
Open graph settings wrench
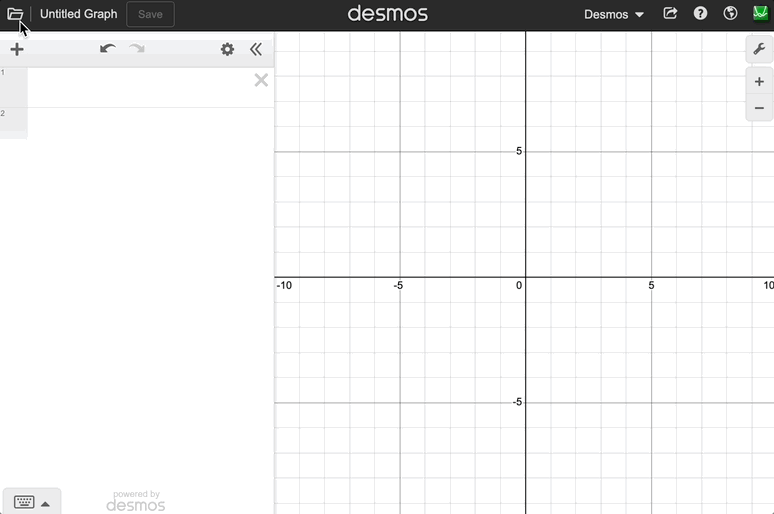[759, 50]
